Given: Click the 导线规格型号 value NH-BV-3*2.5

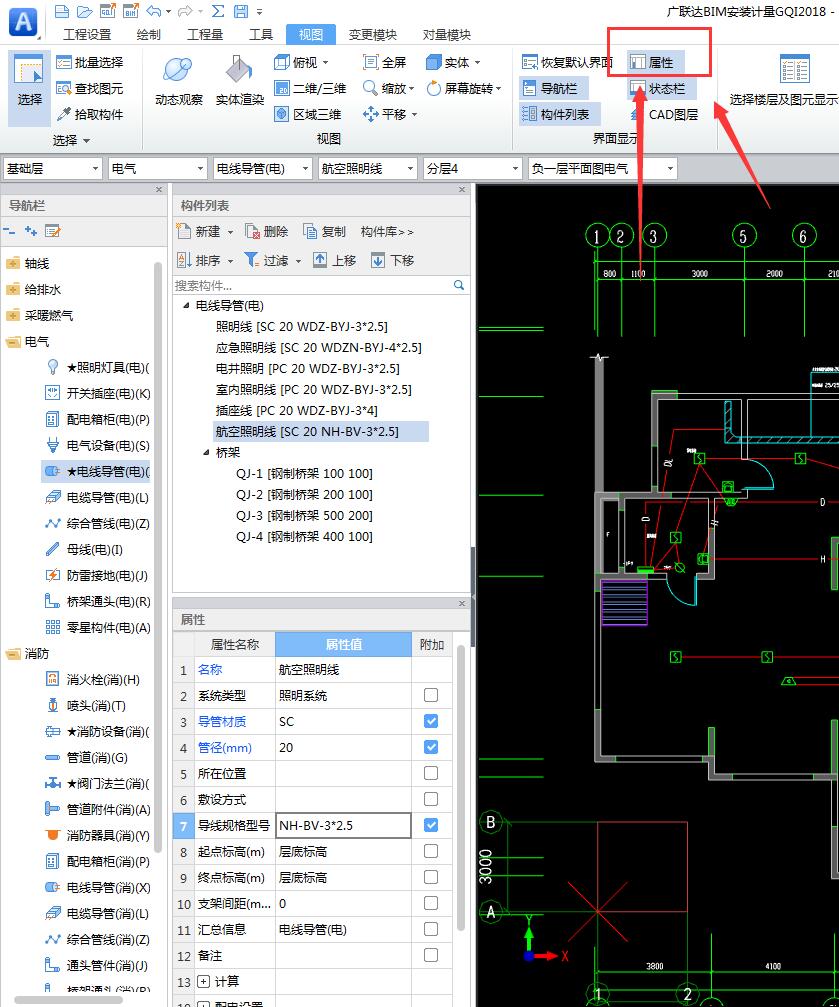Looking at the screenshot, I should point(343,825).
